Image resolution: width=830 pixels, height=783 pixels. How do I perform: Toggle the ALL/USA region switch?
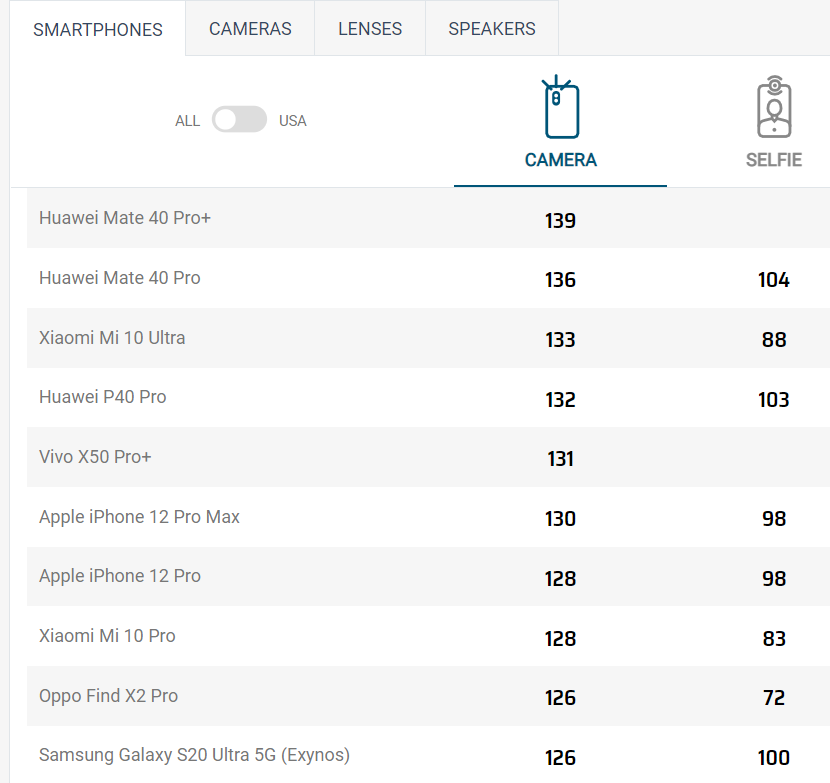240,120
